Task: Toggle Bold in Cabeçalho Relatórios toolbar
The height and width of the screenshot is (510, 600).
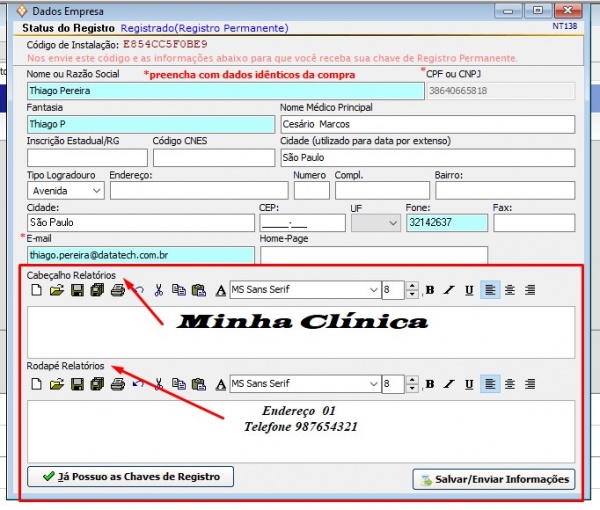Action: pyautogui.click(x=430, y=290)
